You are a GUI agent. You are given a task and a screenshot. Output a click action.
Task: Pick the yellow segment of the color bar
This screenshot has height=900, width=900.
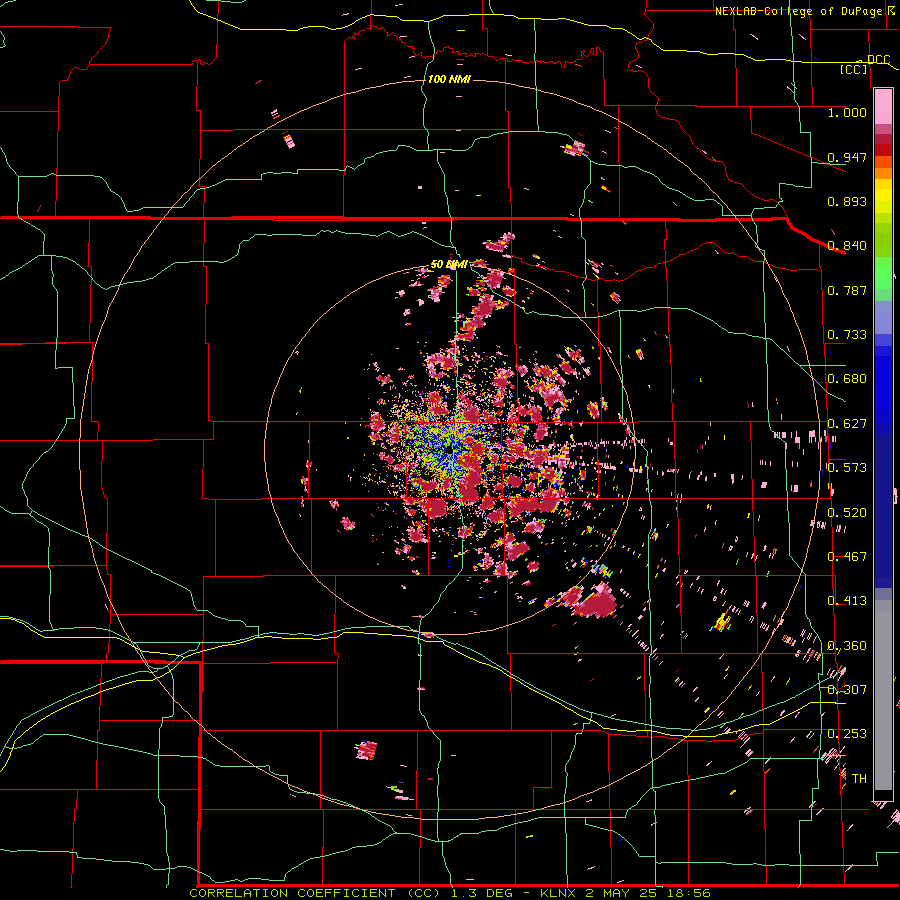click(x=883, y=201)
